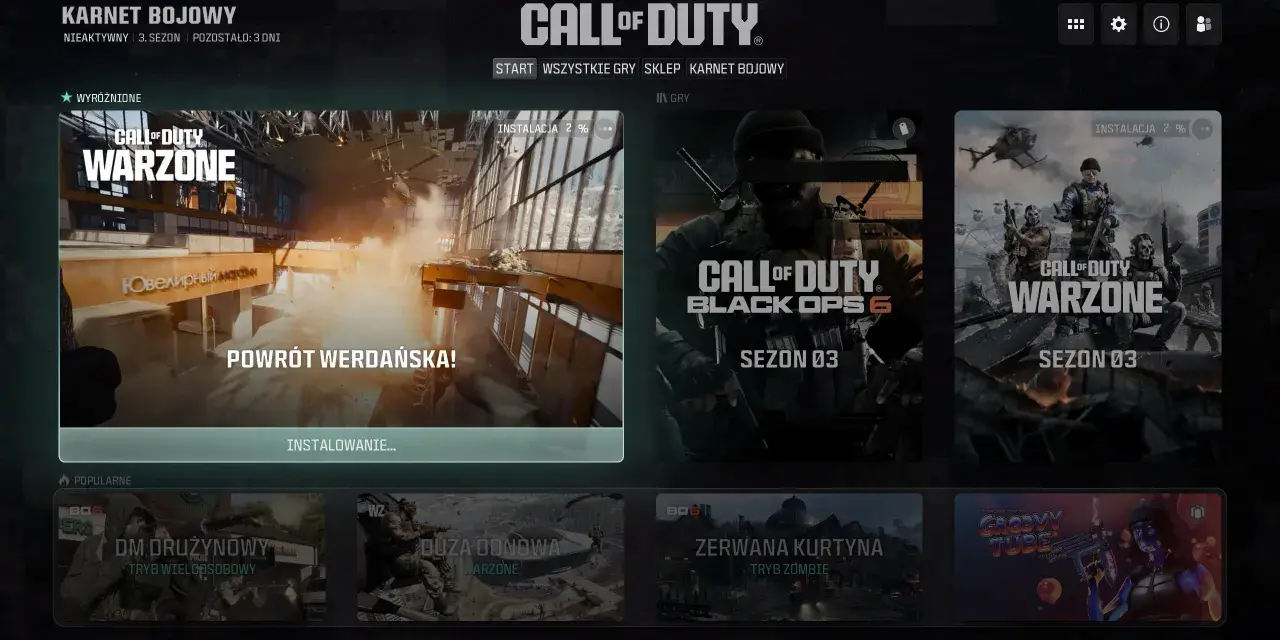Open the SKLEP tab
This screenshot has width=1280, height=640.
(x=662, y=68)
